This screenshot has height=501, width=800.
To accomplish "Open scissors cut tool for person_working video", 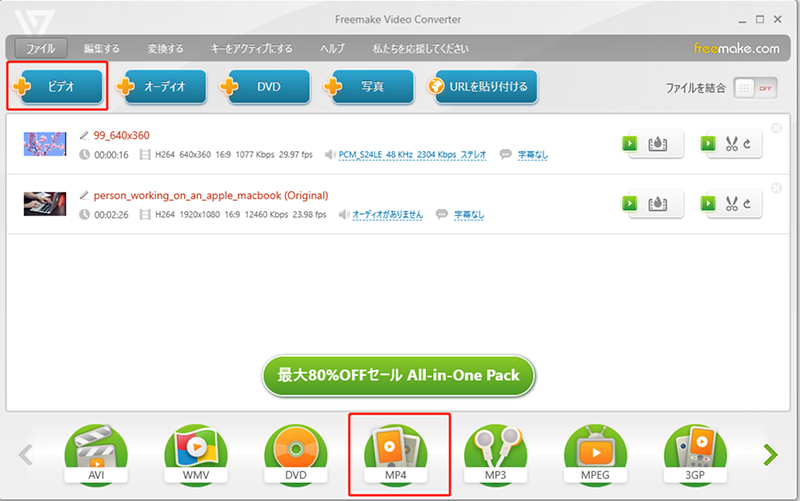I will [x=732, y=204].
